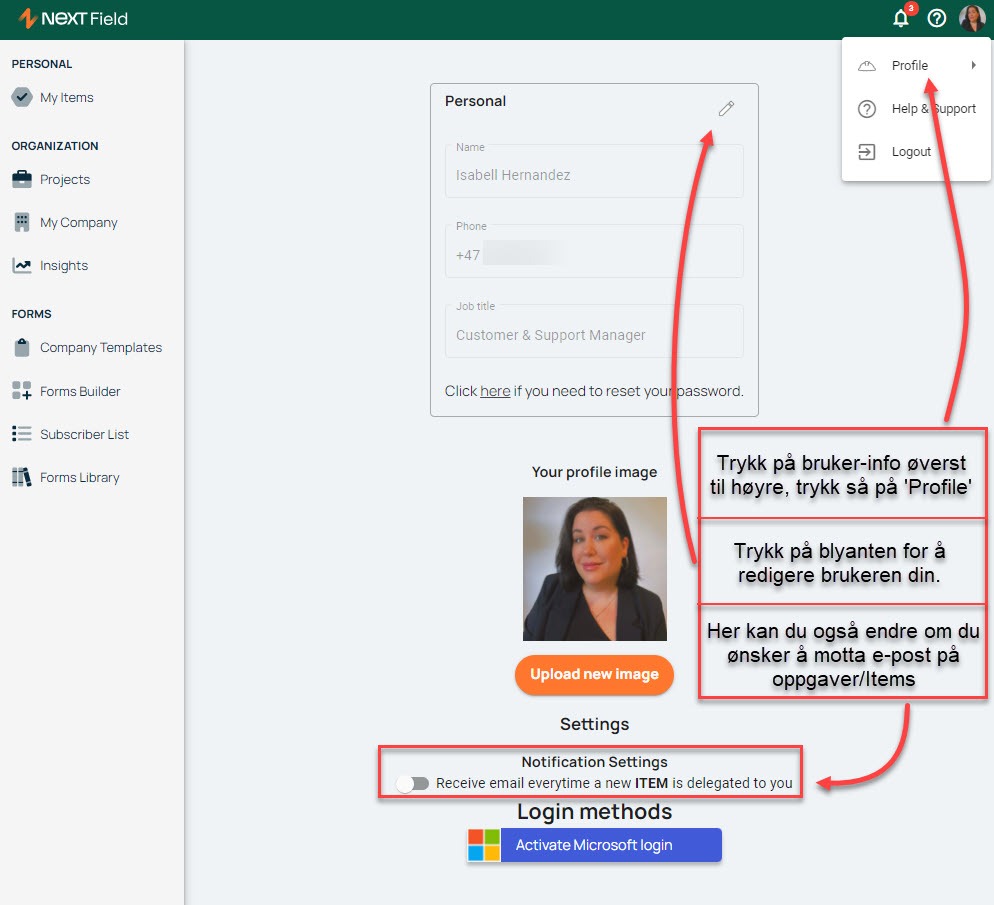Choose Logout in the user menu
Viewport: 994px width, 905px height.
910,152
